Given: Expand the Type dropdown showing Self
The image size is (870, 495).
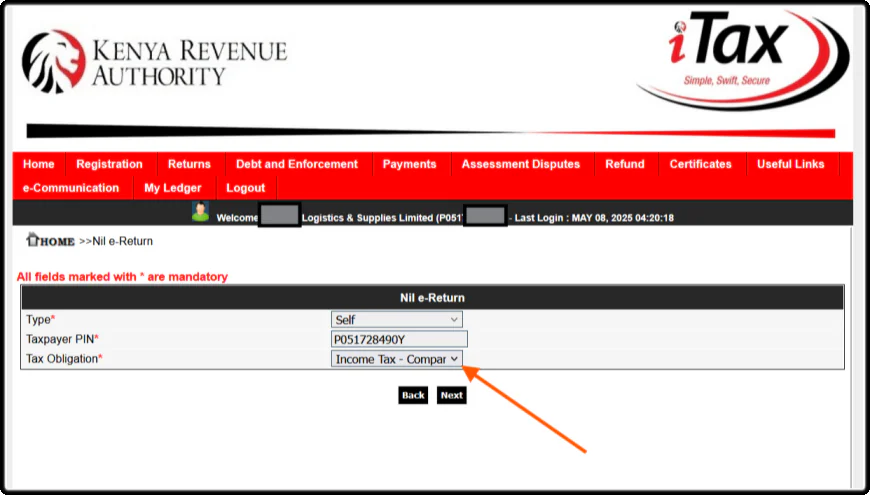Looking at the screenshot, I should pos(396,320).
